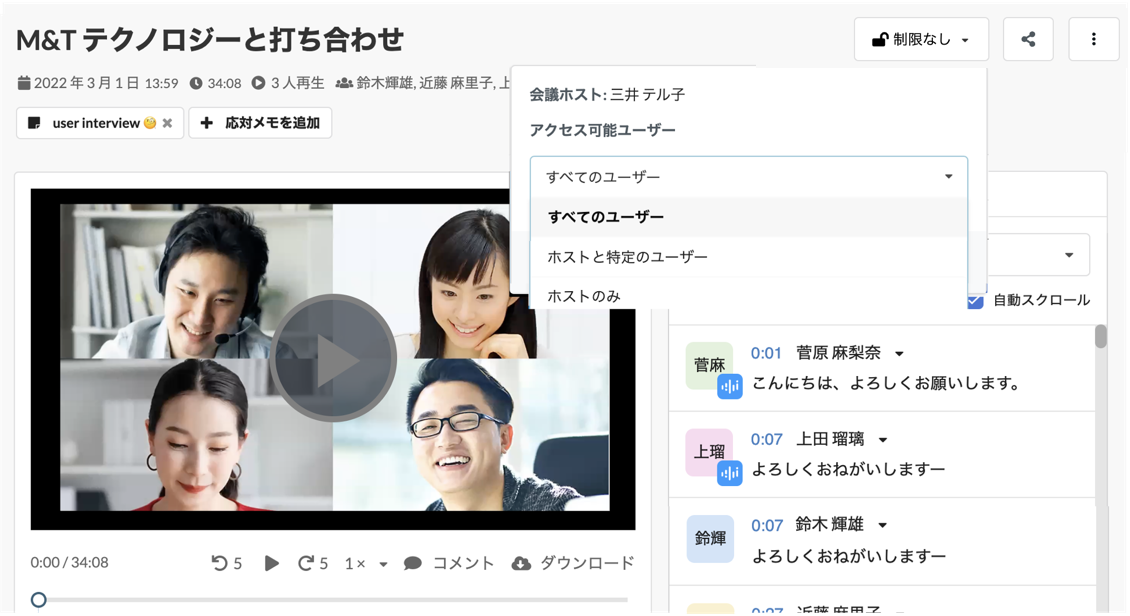Choose ホストと特定のユーザー option
Viewport: 1130px width, 616px height.
[627, 257]
